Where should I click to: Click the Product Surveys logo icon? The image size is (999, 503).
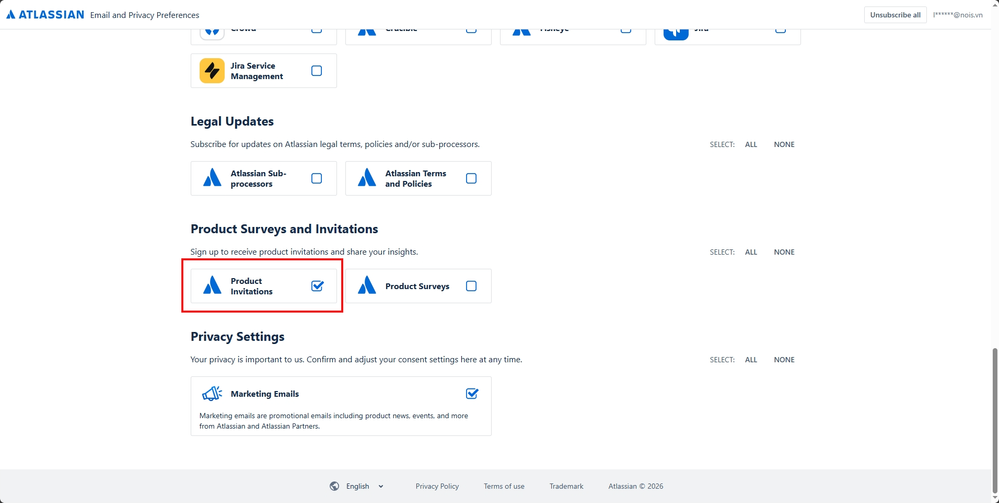(x=367, y=286)
